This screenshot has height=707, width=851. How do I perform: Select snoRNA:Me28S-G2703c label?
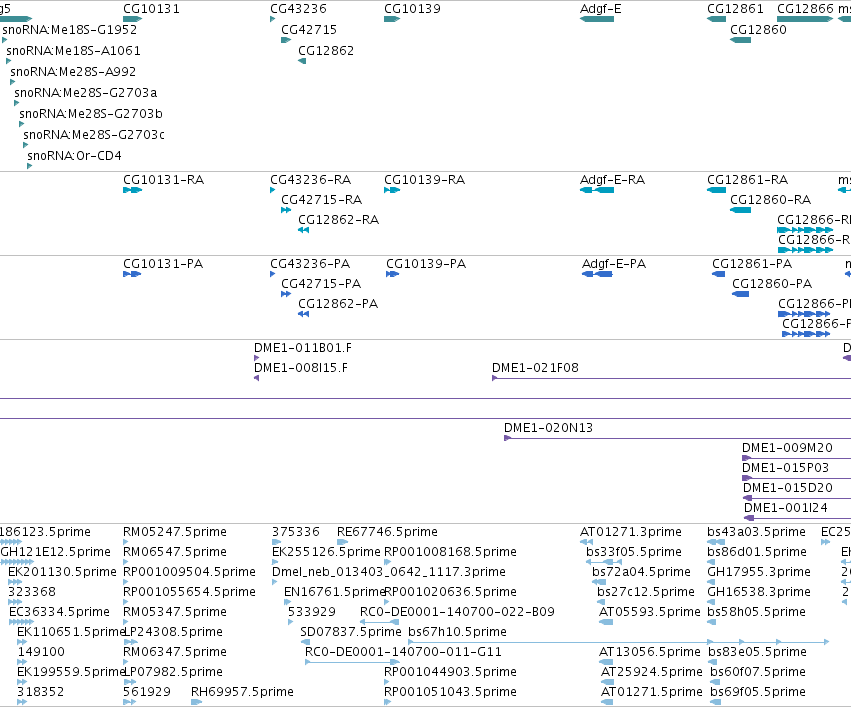coord(94,135)
